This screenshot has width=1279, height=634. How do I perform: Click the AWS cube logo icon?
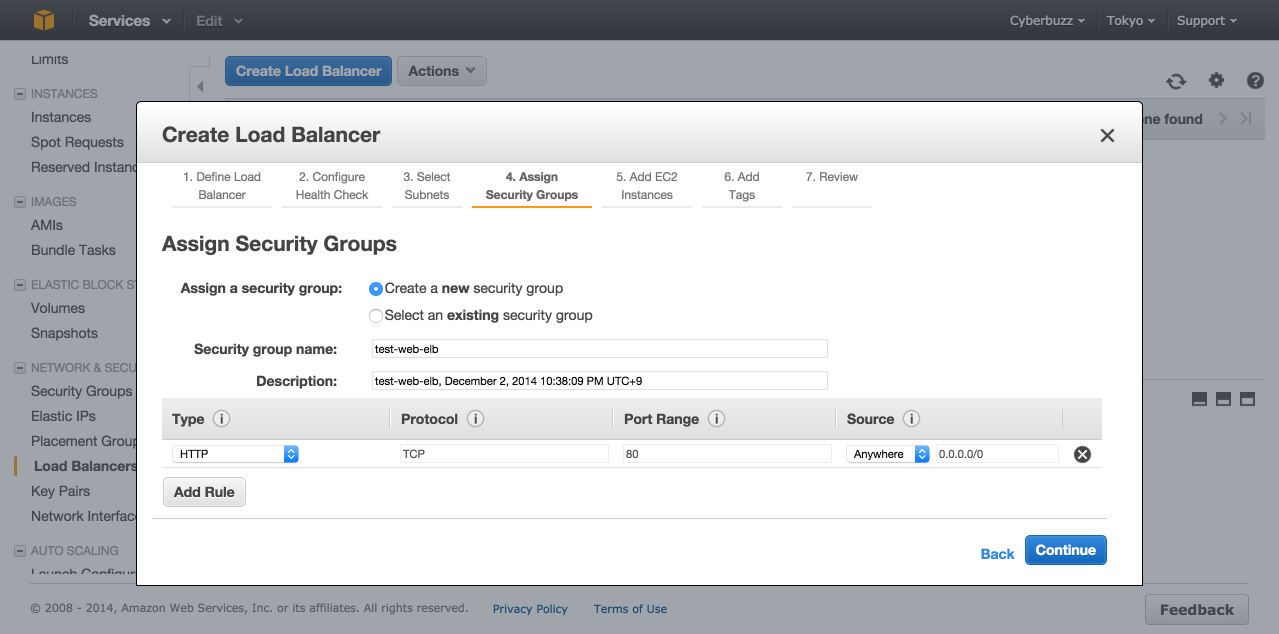44,20
